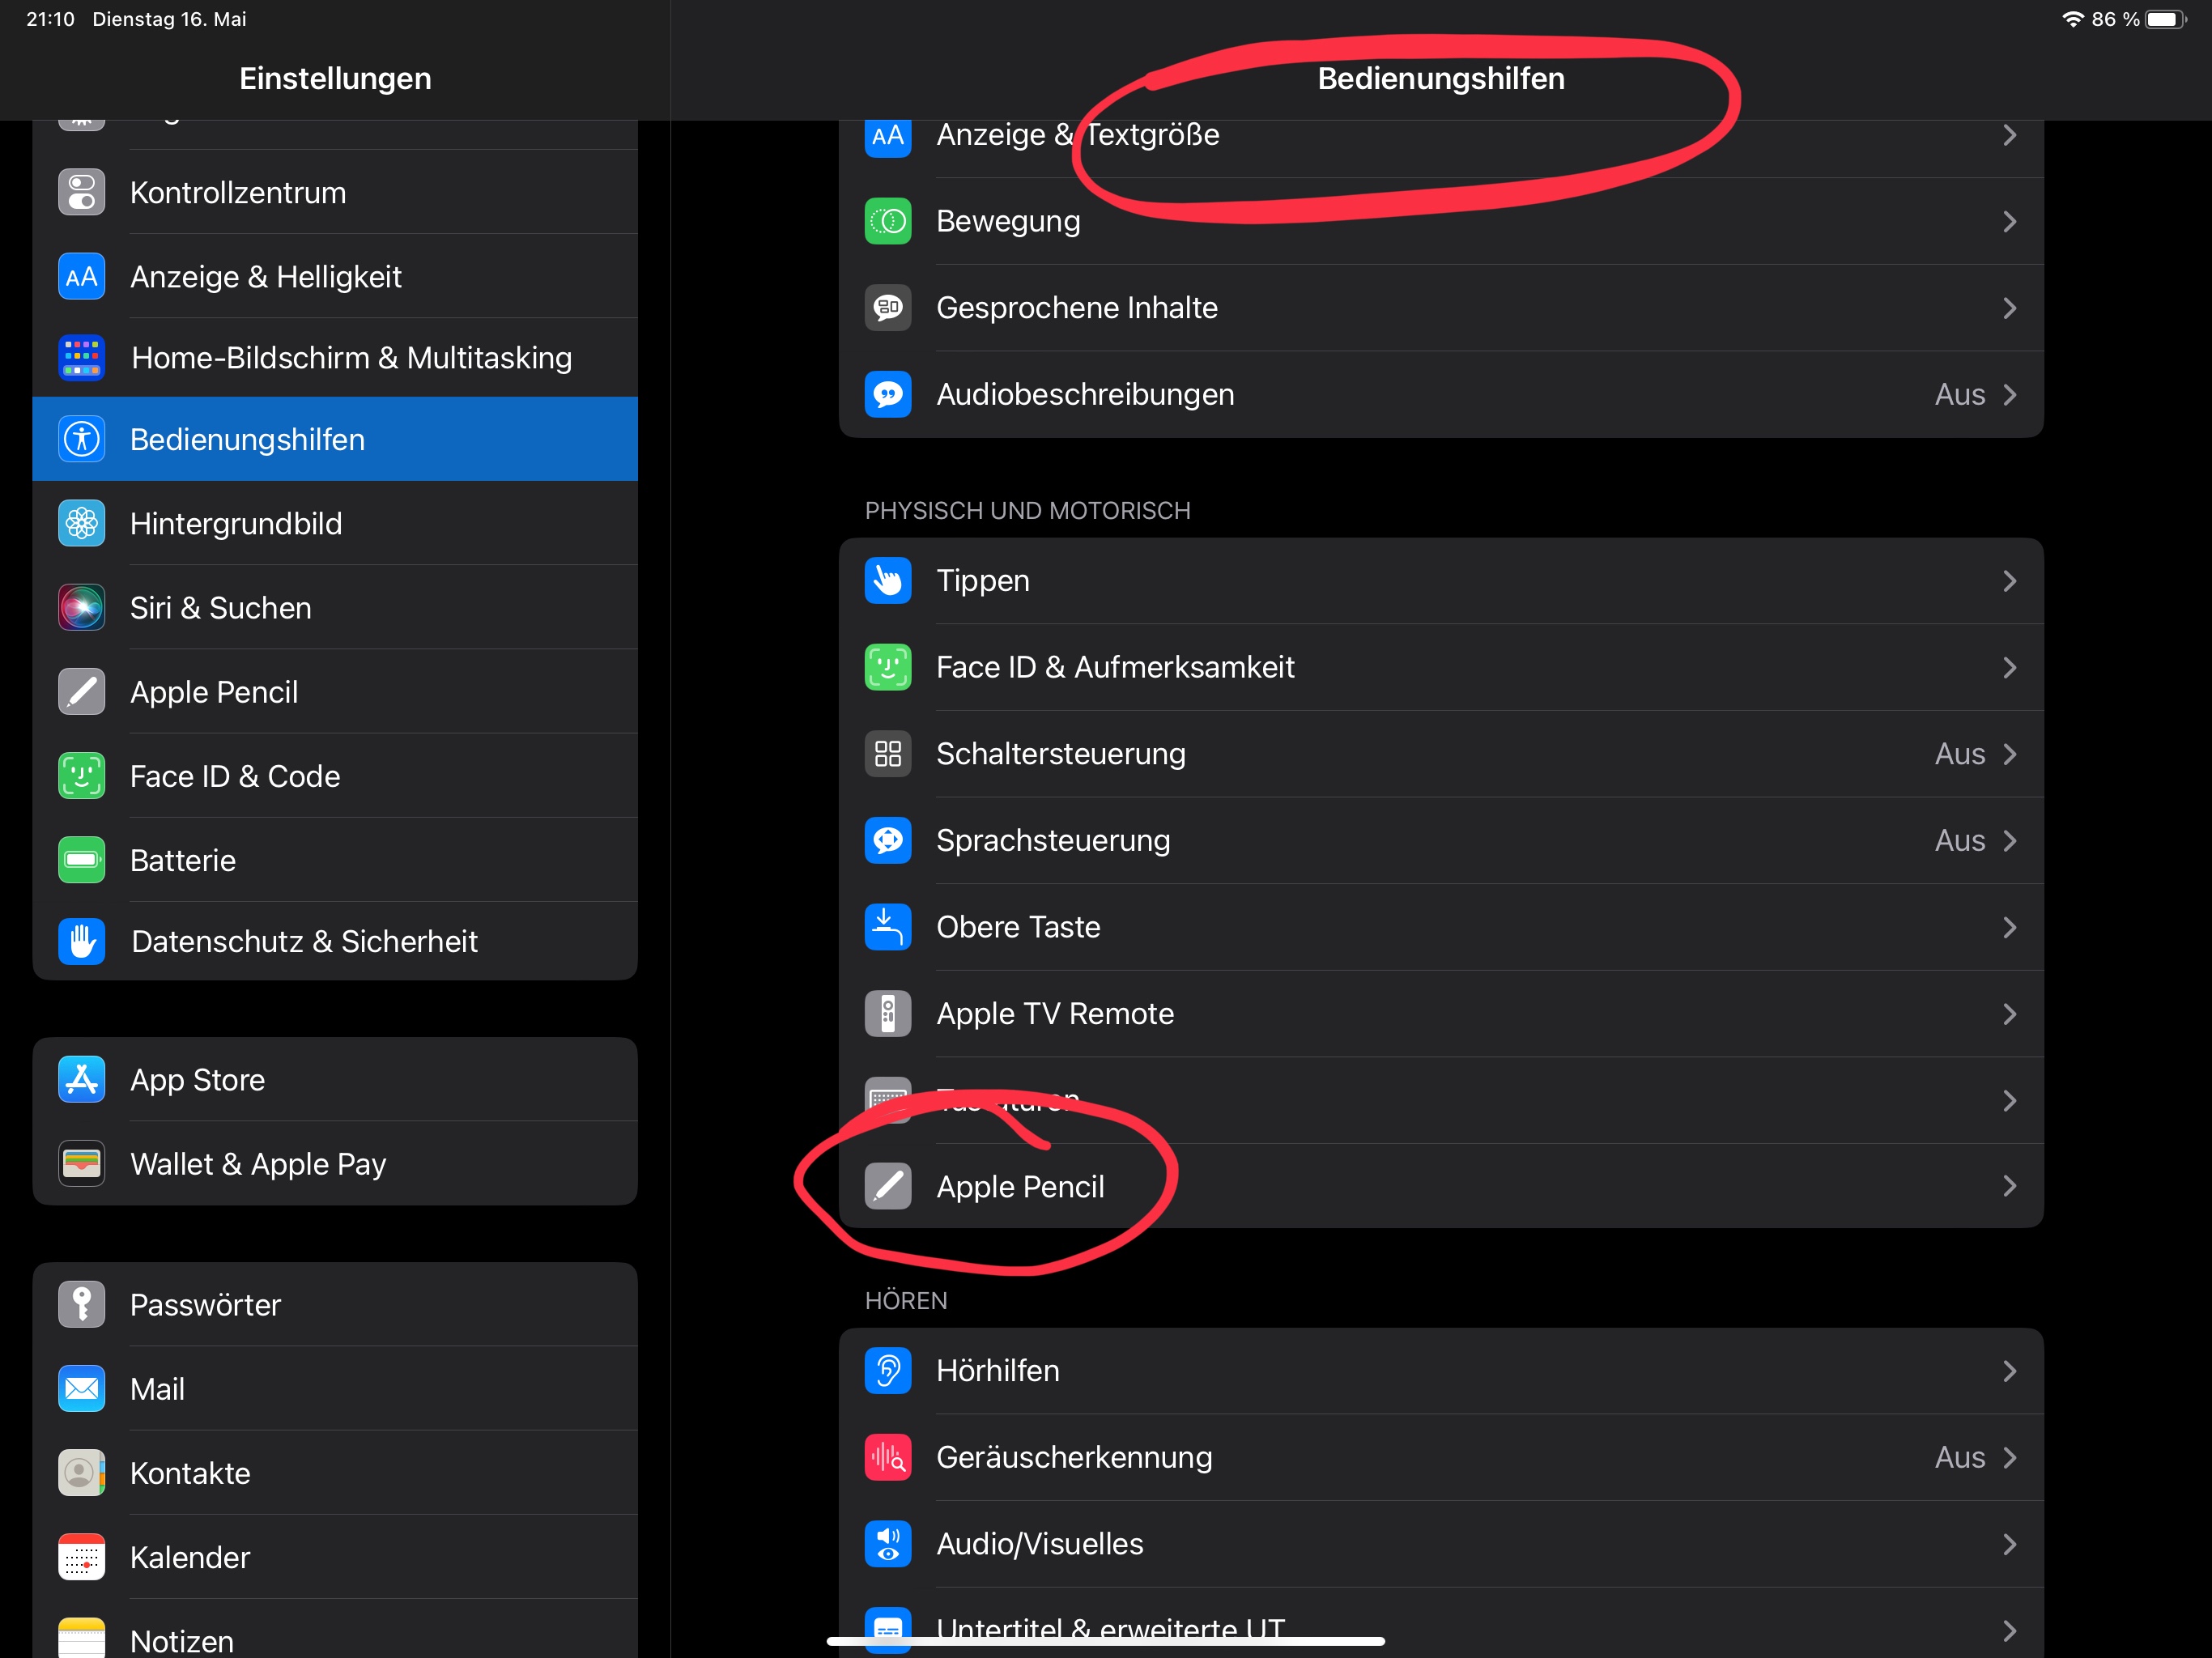Tap the Batterie green icon
Viewport: 2212px width, 1658px height.
(81, 860)
